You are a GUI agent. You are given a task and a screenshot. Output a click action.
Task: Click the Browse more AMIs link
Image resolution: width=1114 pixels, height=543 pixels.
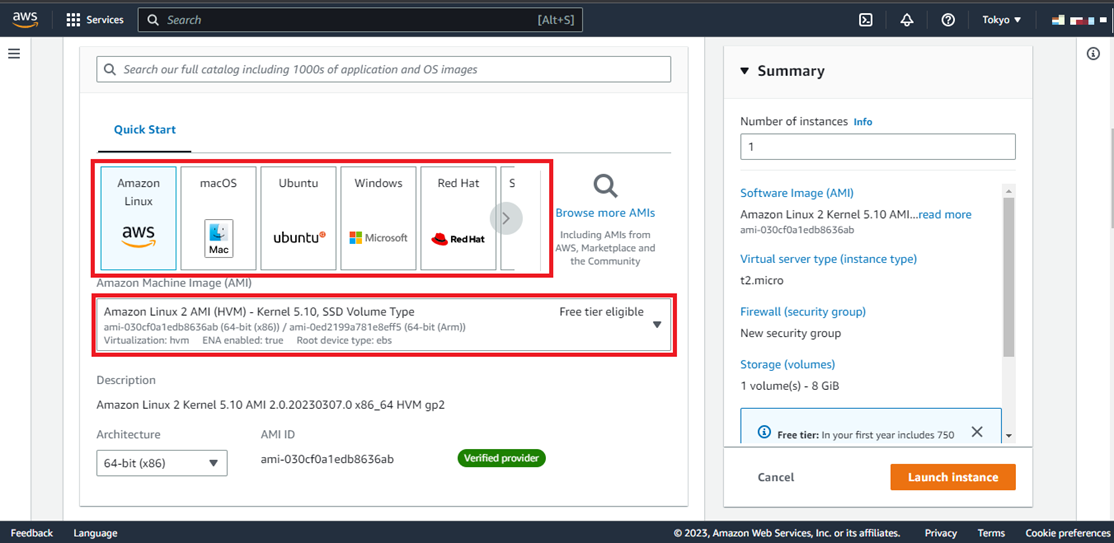click(605, 213)
